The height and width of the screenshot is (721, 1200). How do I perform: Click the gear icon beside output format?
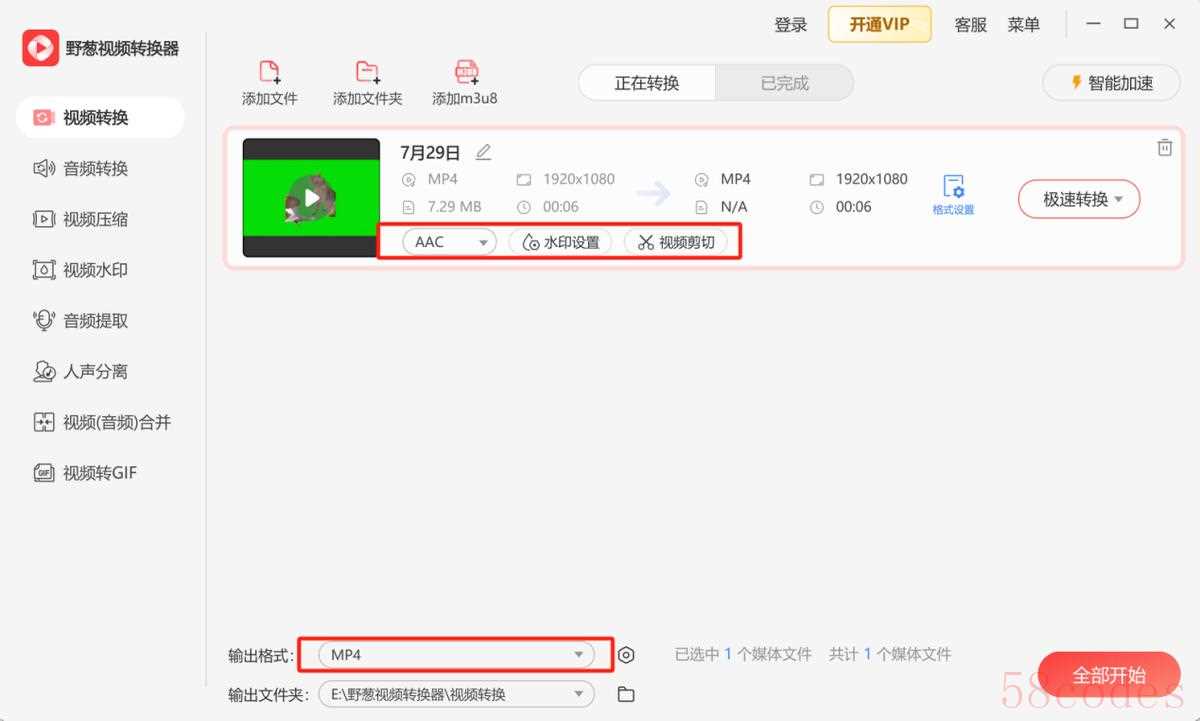626,655
